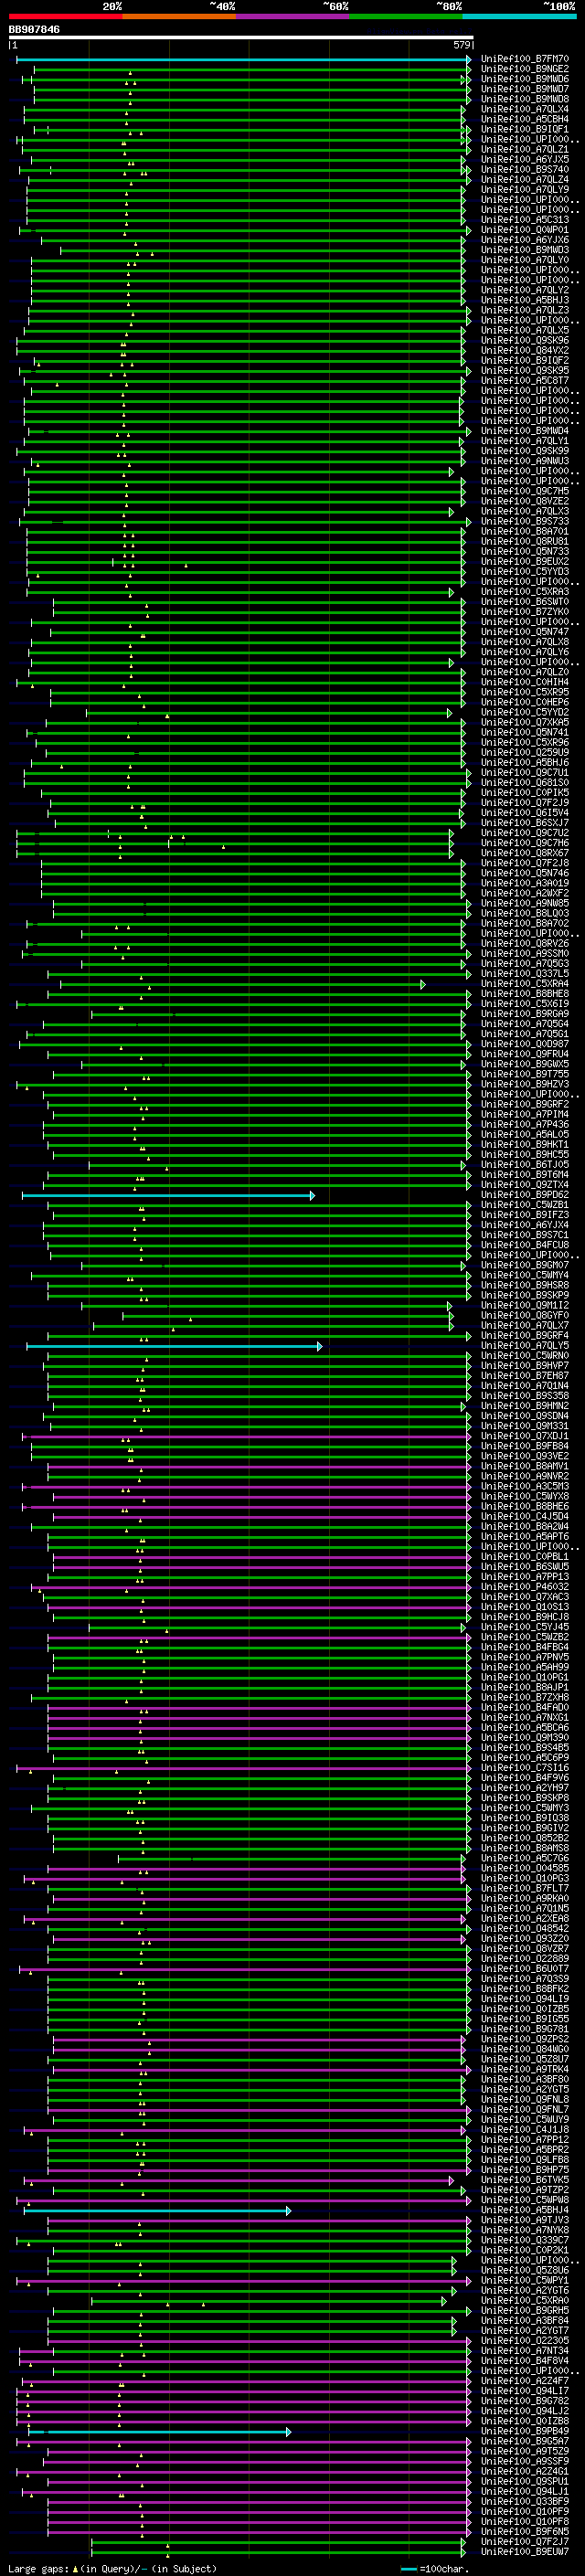Select label UniRef100_Q7XDJ1
This screenshot has width=585, height=2576.
click(525, 1436)
